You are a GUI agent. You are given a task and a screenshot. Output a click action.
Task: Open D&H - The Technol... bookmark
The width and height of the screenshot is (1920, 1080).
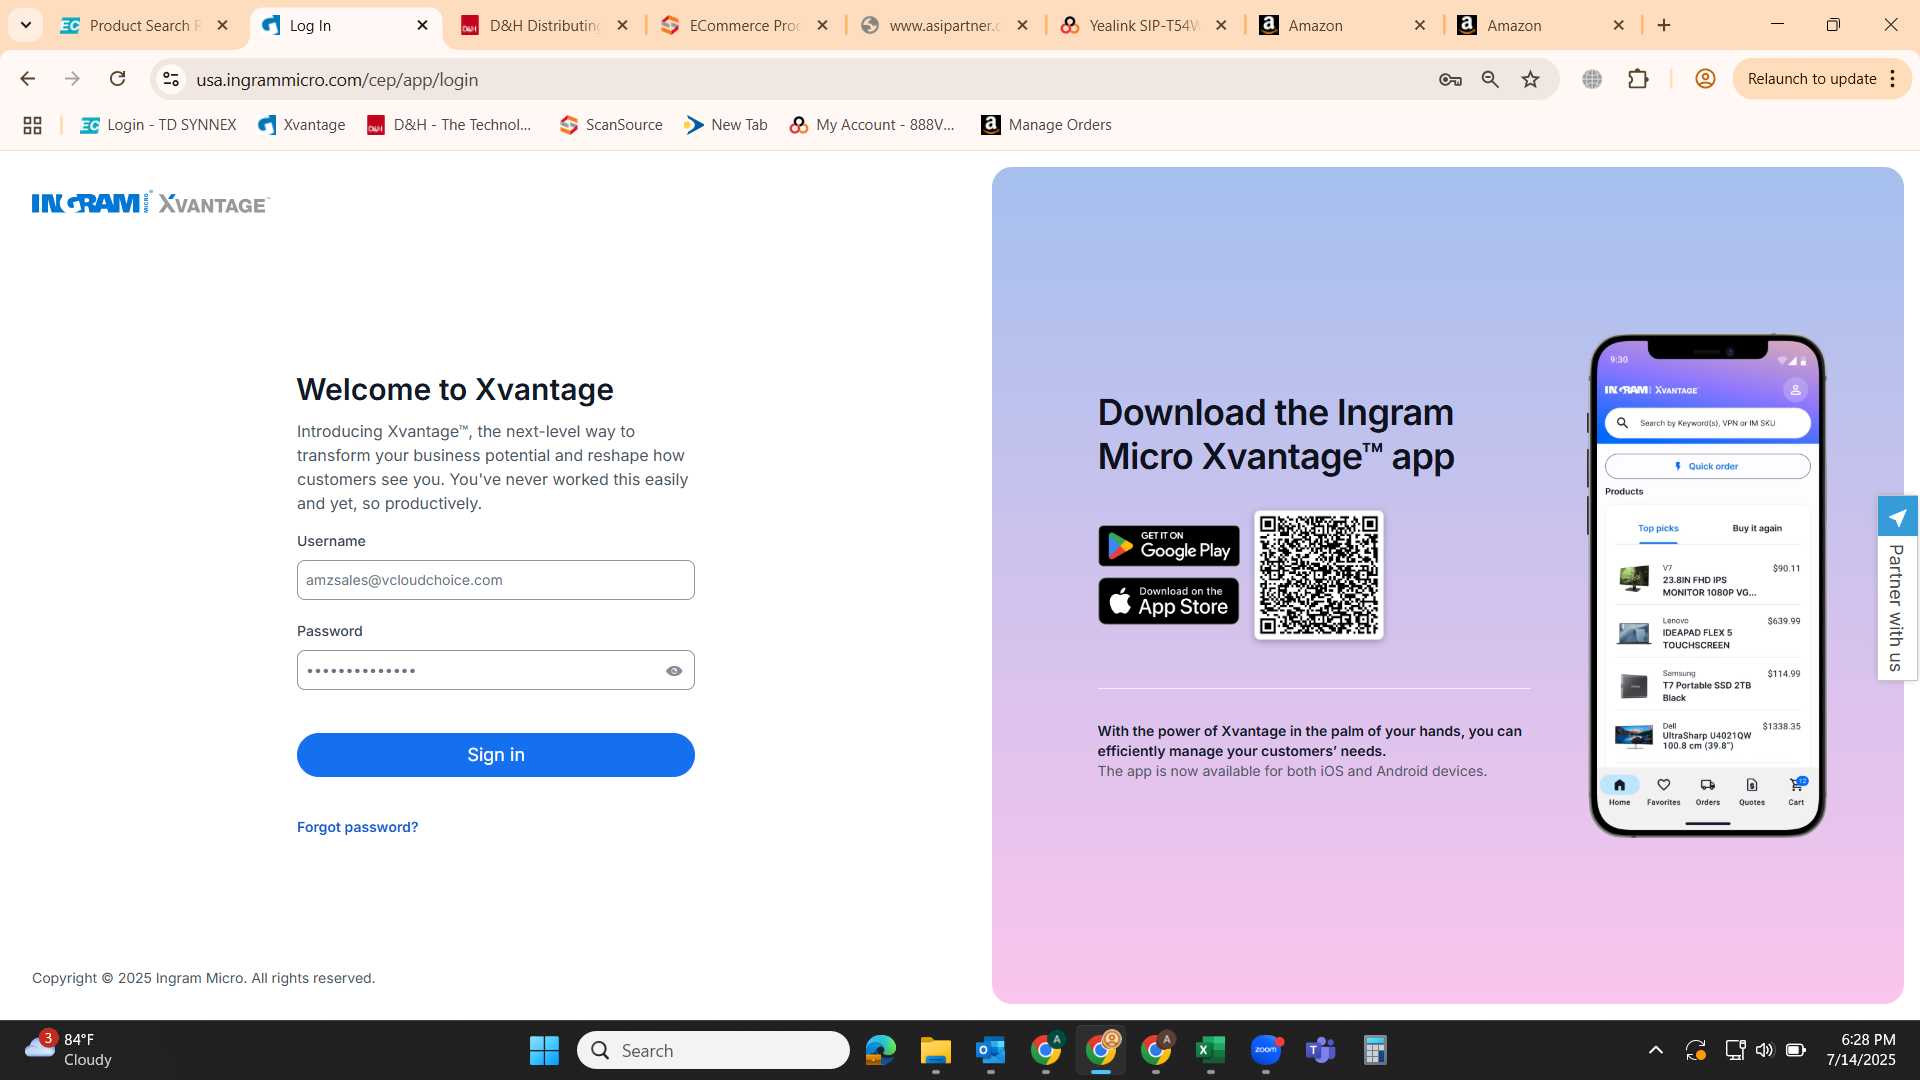click(450, 125)
